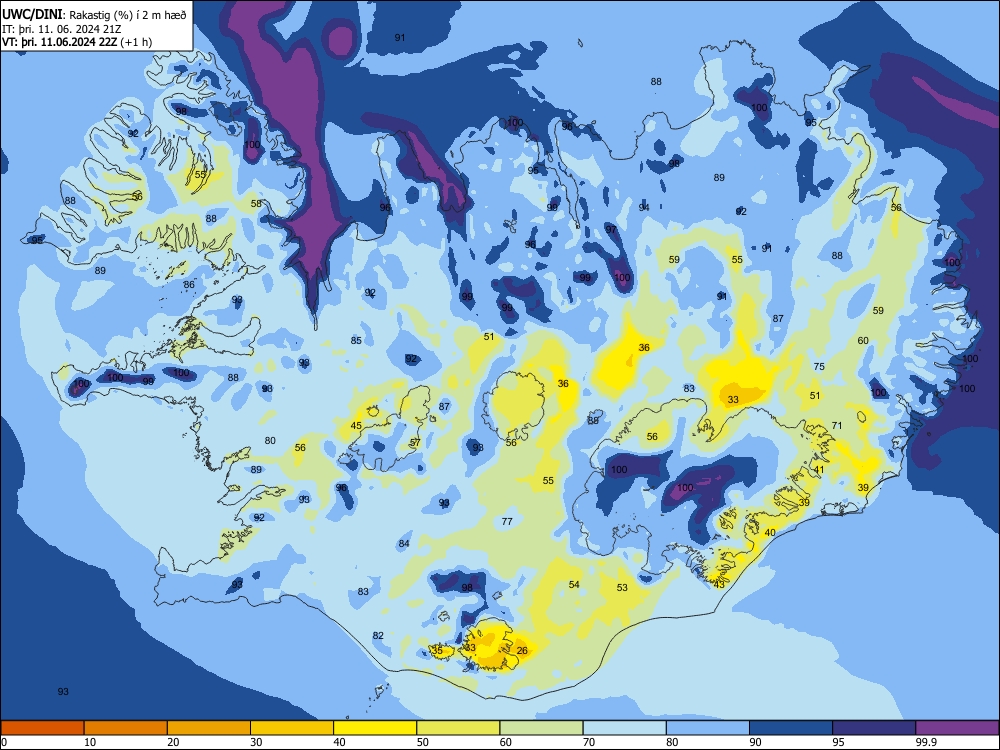Click the '94' humidity value on the map
The width and height of the screenshot is (1000, 750).
click(x=644, y=207)
